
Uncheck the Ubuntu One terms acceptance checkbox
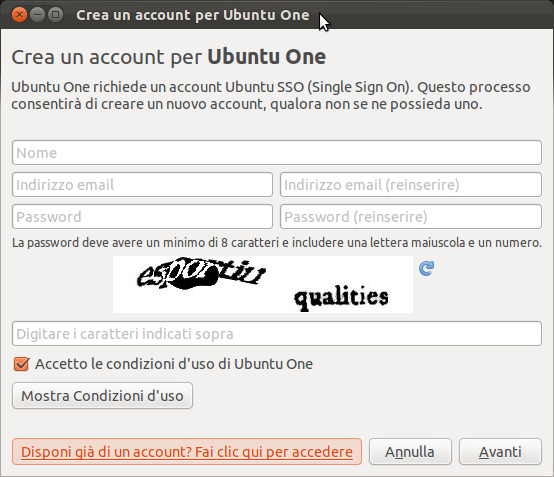coord(21,364)
